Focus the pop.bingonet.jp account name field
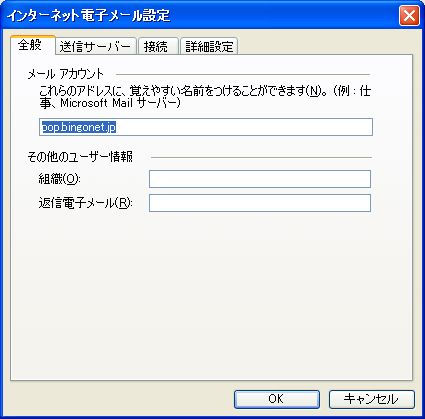 [x=206, y=127]
